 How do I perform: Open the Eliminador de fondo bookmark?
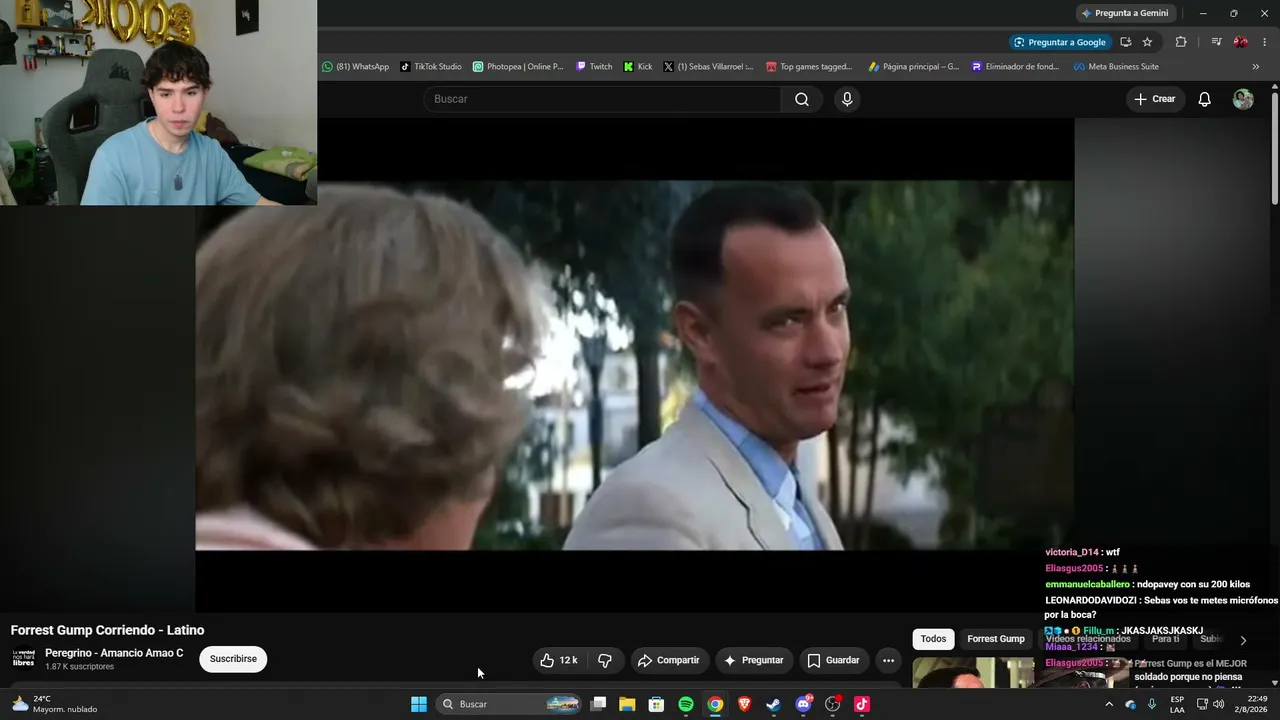point(1015,67)
